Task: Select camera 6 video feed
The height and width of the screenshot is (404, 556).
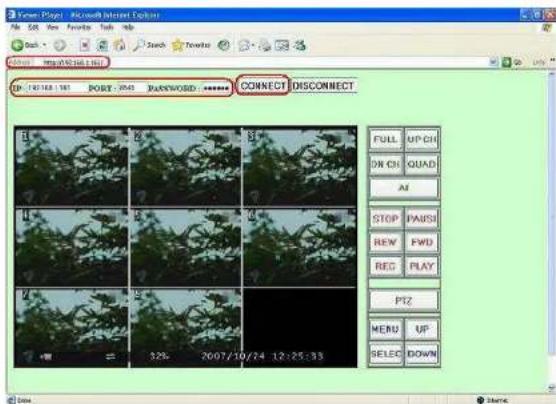Action: (300, 248)
